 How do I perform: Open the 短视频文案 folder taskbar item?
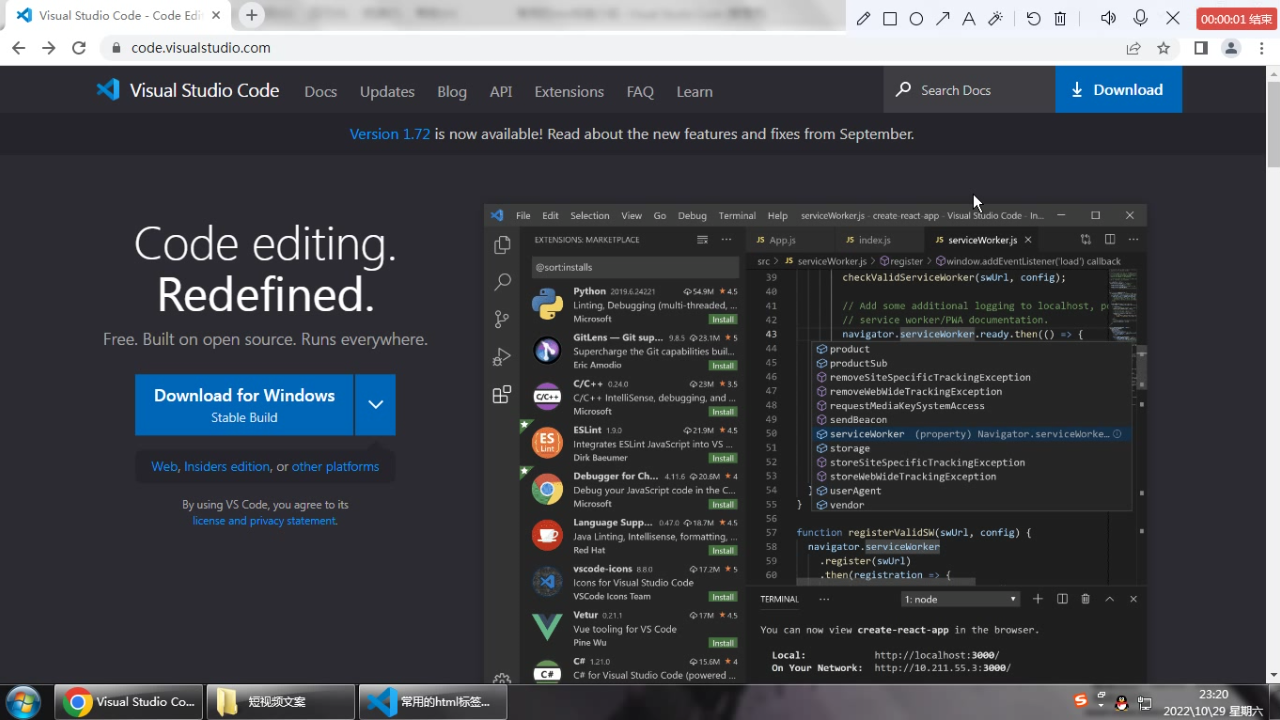280,702
